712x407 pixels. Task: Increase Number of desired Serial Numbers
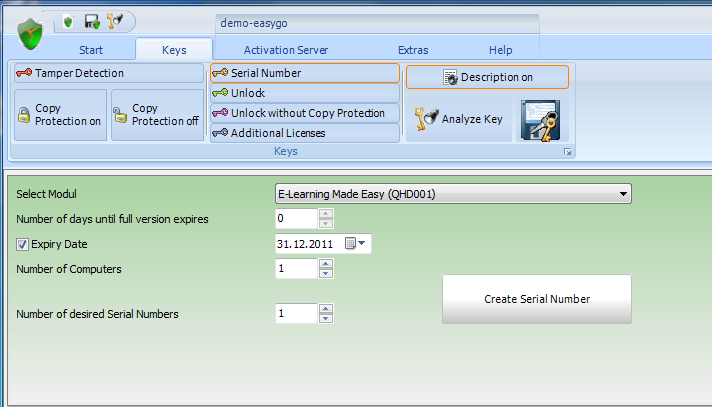click(326, 308)
